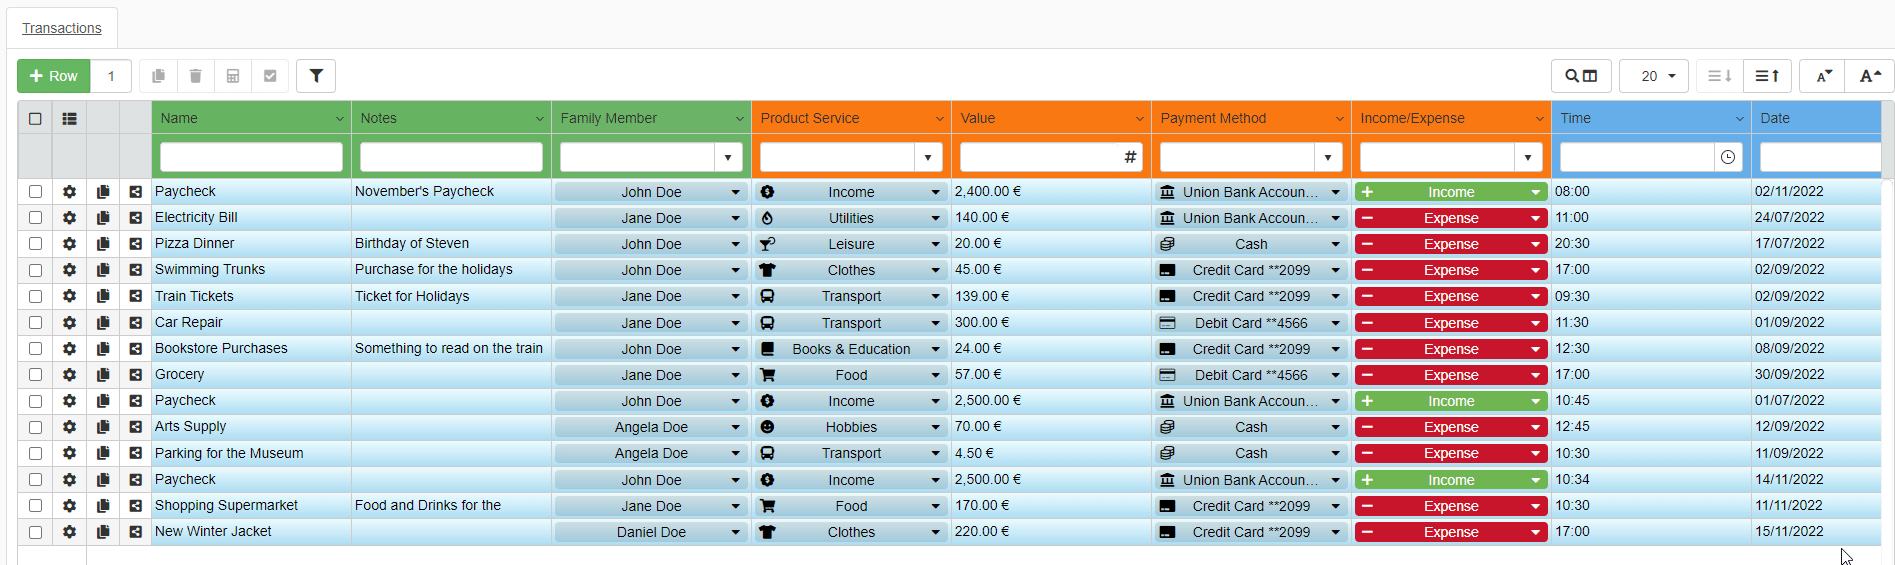Click the calculator icon in toolbar
The width and height of the screenshot is (1895, 565).
click(233, 76)
